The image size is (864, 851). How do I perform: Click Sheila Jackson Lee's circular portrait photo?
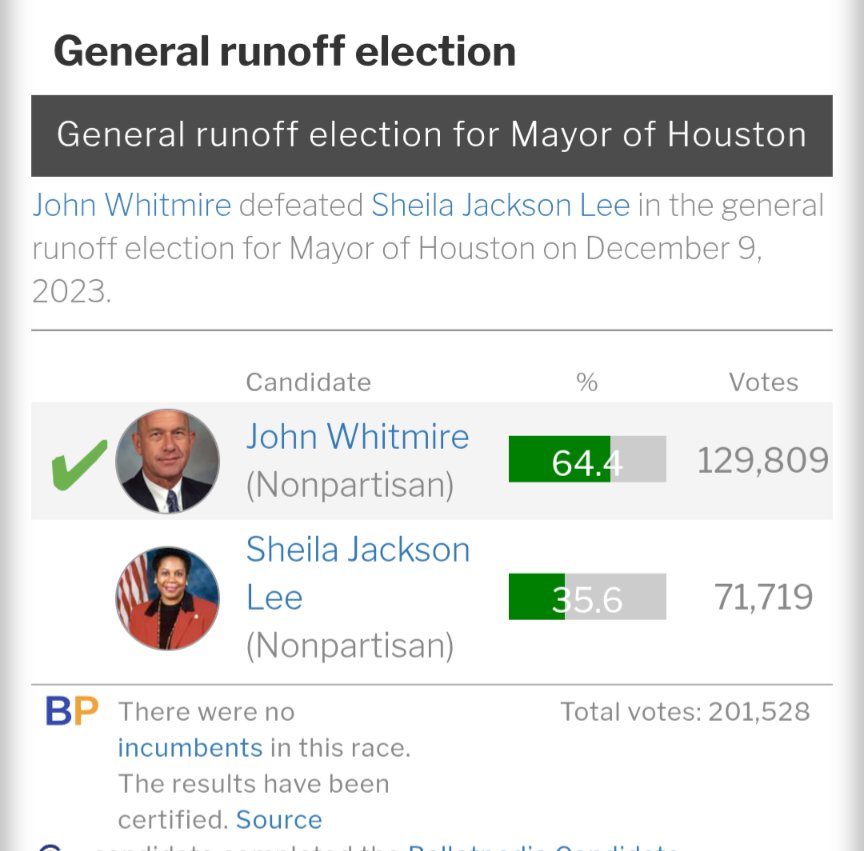tap(168, 598)
